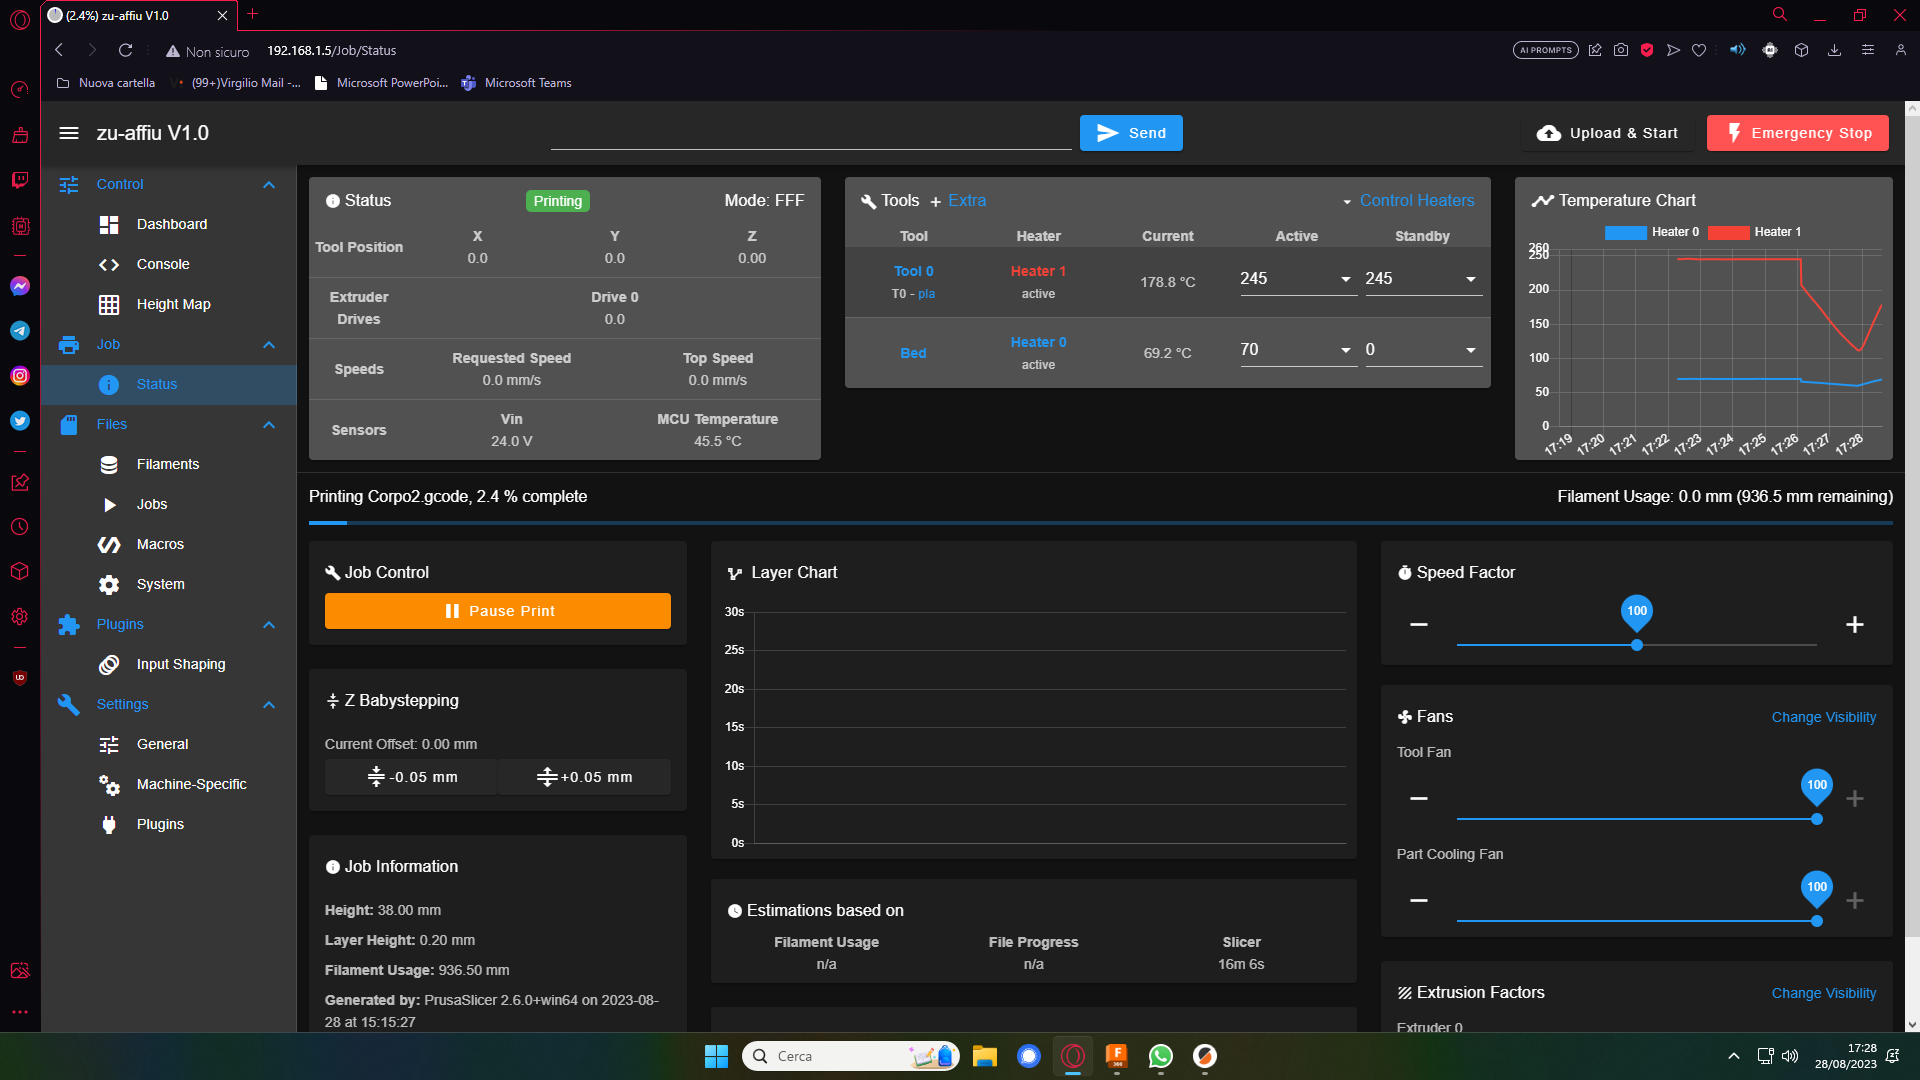
Task: Open Microsoft Teams bookmark
Action: [x=516, y=83]
